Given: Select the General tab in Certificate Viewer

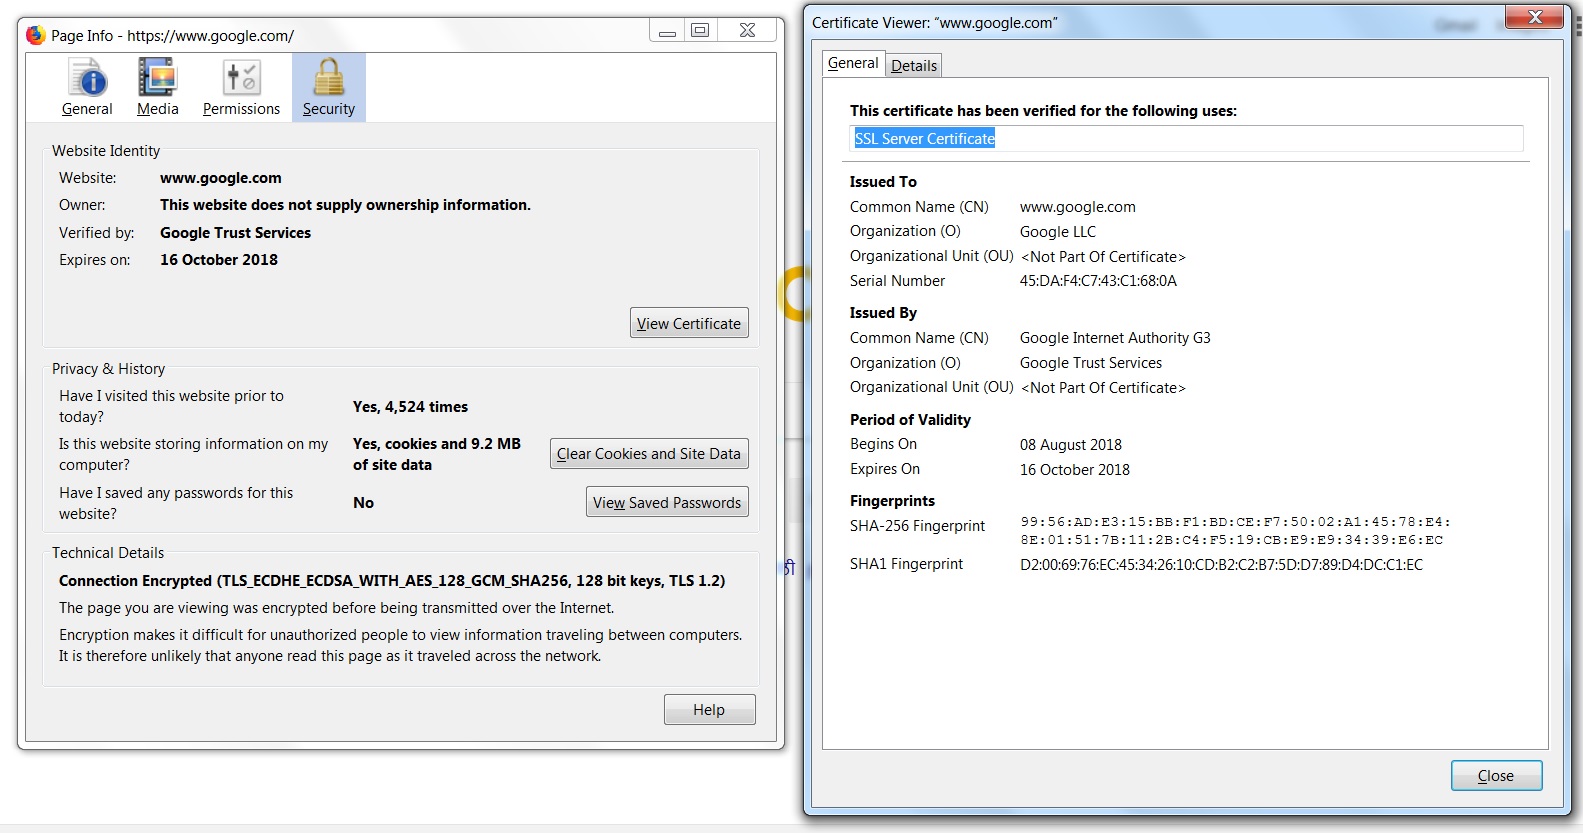Looking at the screenshot, I should click(x=853, y=63).
